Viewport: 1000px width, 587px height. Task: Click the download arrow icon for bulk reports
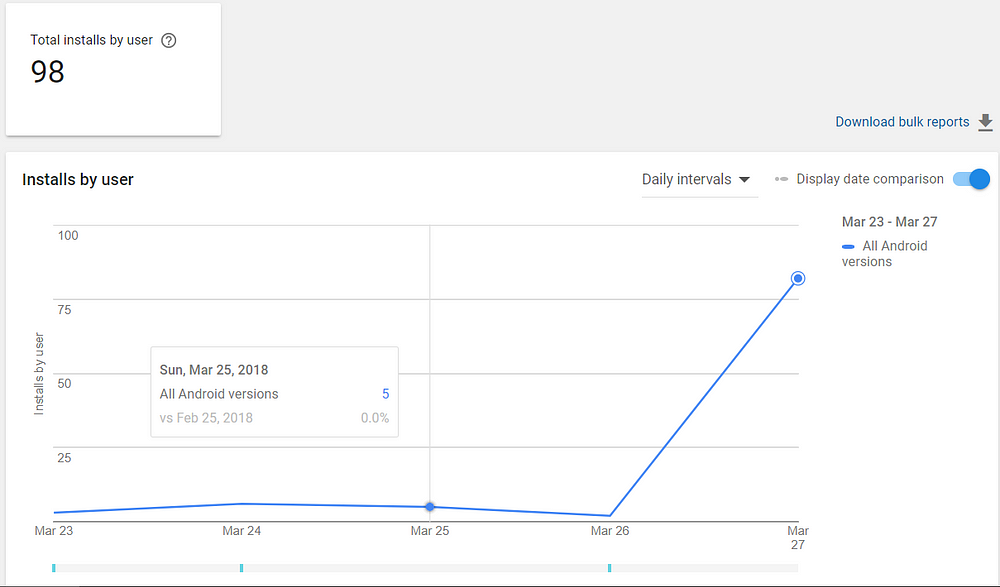986,122
